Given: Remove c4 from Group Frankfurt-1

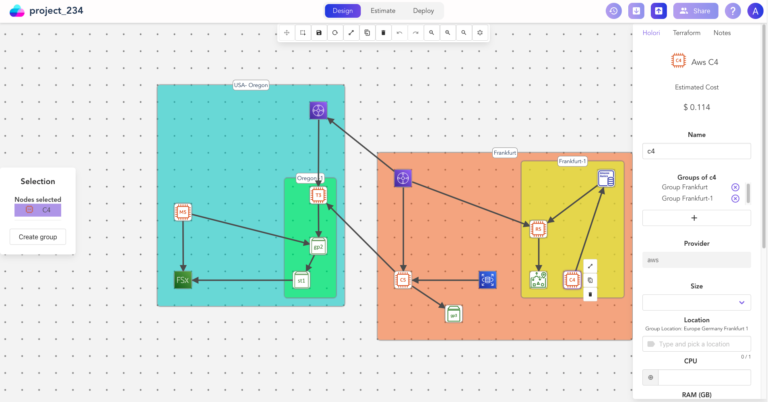Looking at the screenshot, I should [x=735, y=198].
